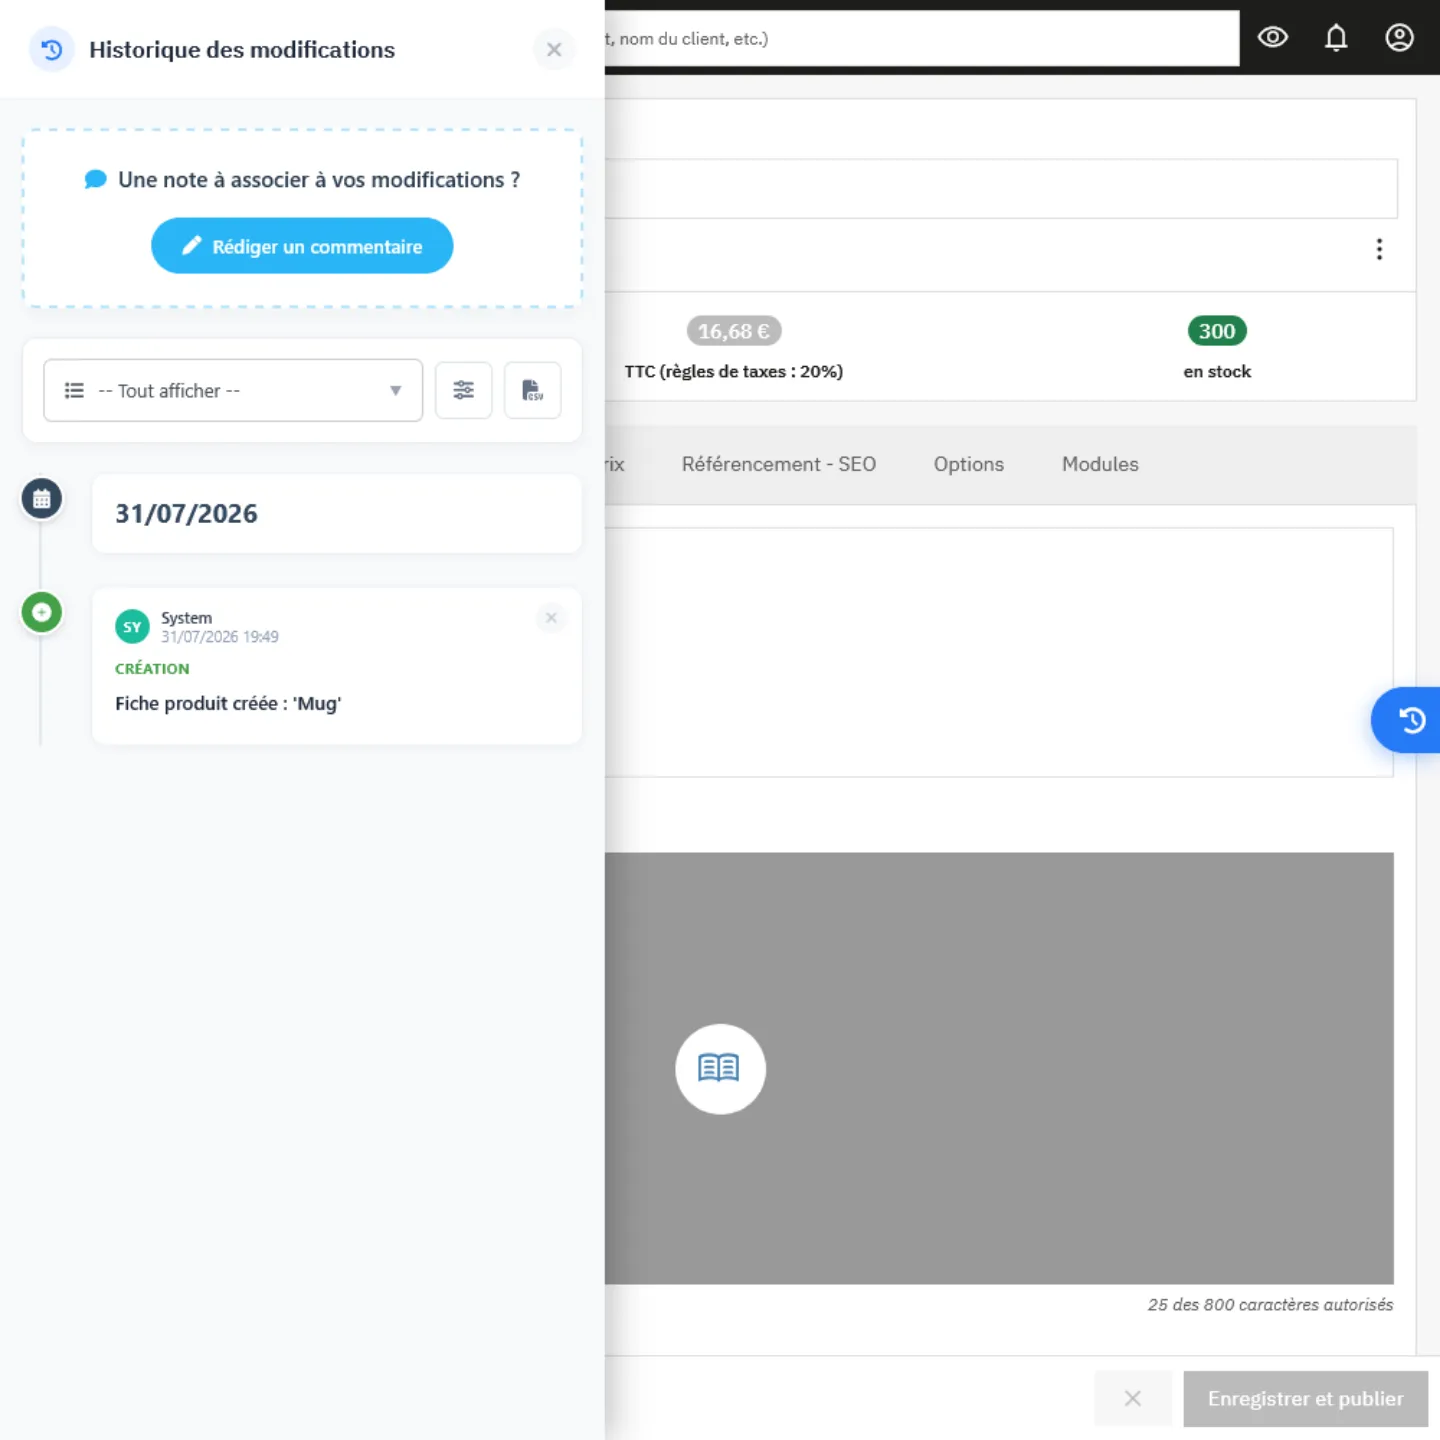Export history as CSV file
This screenshot has height=1440, width=1440.
click(x=532, y=390)
